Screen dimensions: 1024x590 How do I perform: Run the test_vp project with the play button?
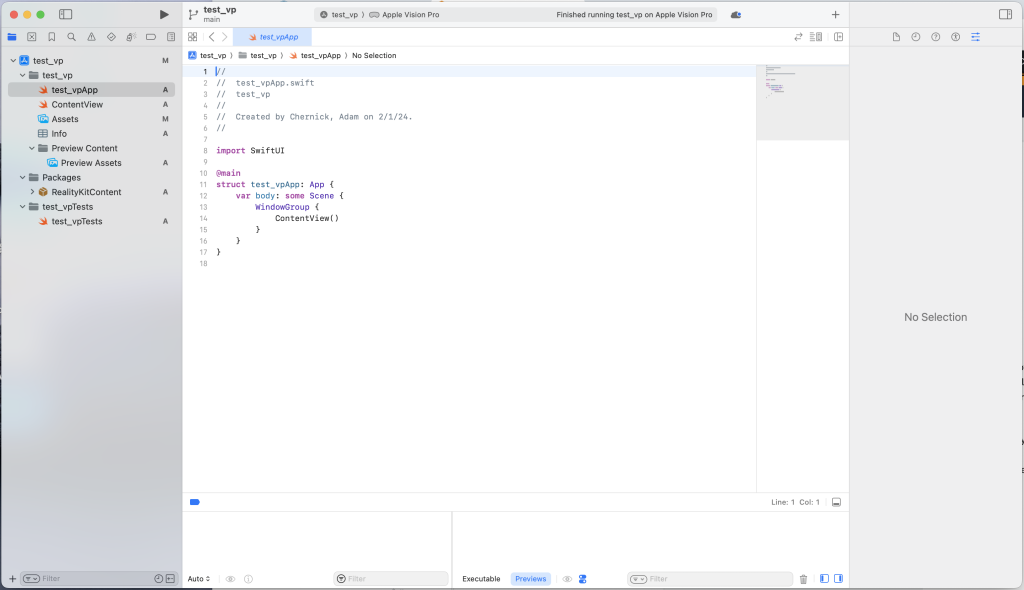(164, 15)
